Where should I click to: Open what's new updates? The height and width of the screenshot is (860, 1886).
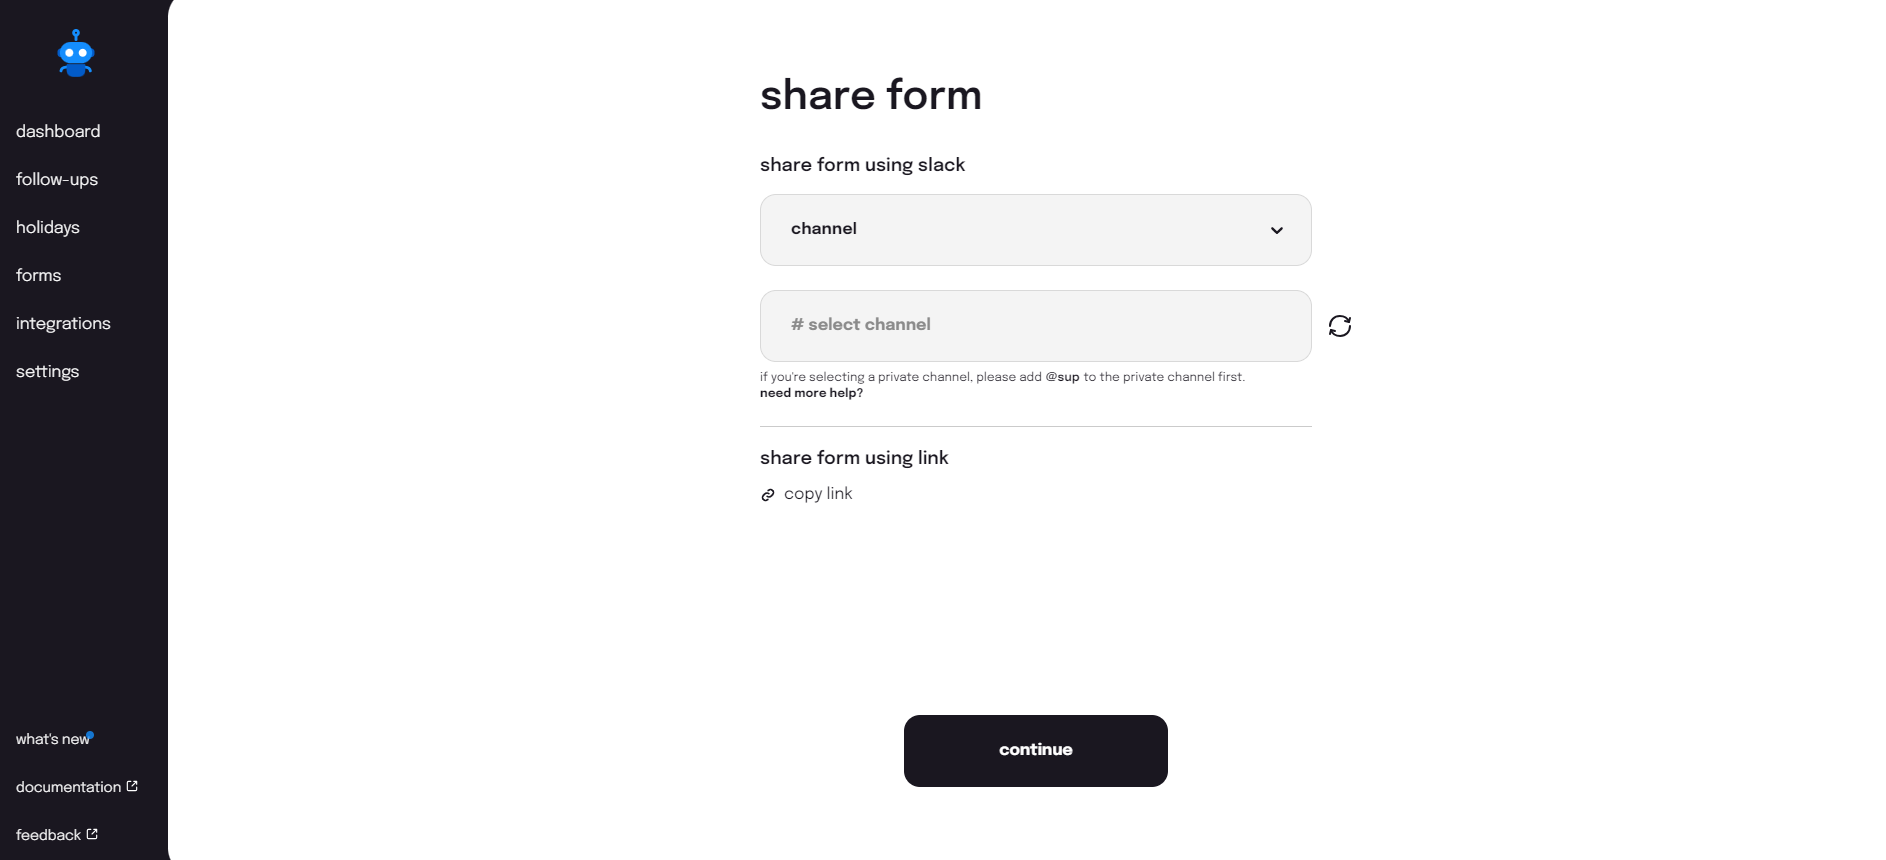tap(52, 739)
